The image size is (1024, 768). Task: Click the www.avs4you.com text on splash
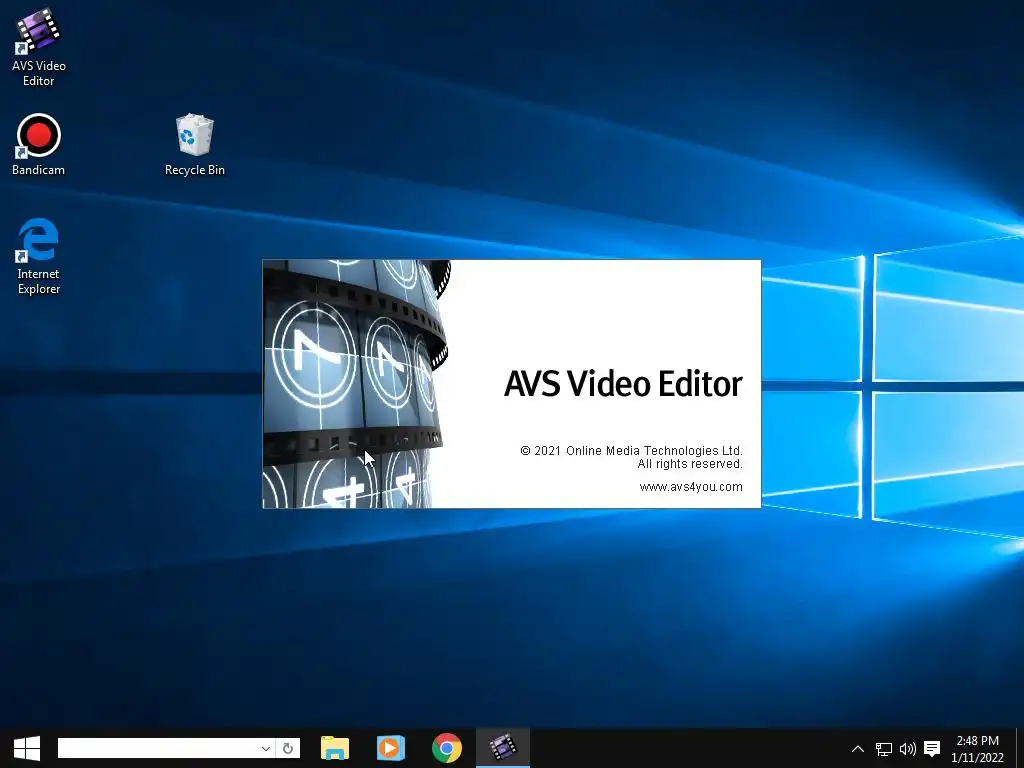tap(691, 487)
